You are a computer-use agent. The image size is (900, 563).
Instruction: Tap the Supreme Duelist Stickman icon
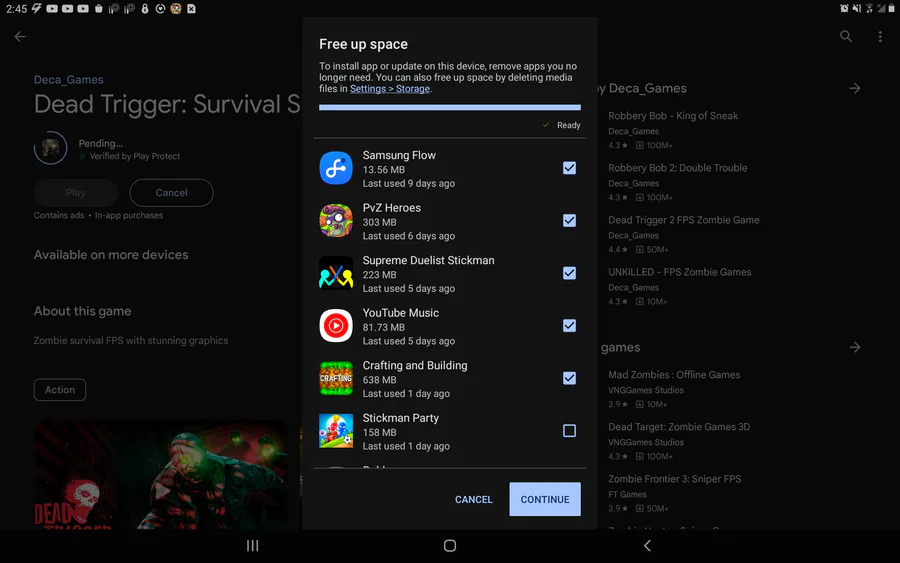pos(336,273)
